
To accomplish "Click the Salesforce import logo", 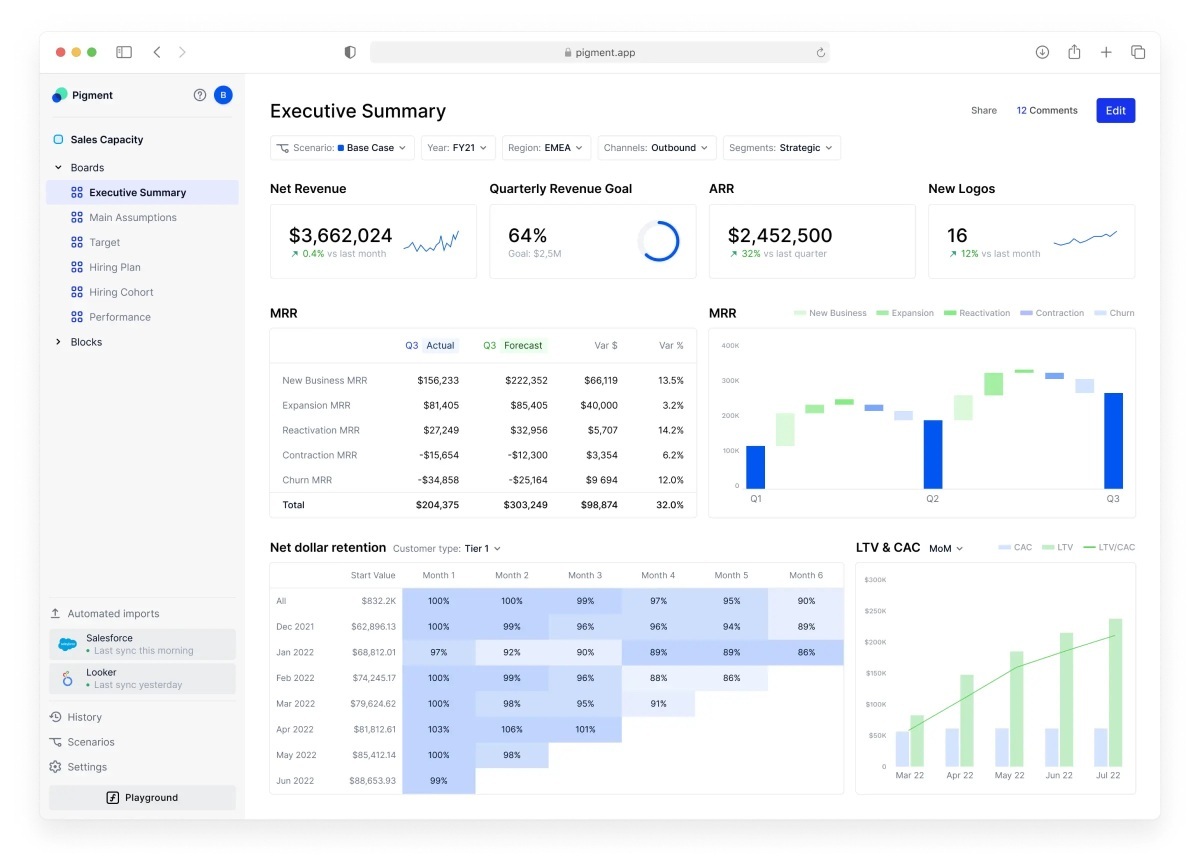I will click(x=67, y=644).
